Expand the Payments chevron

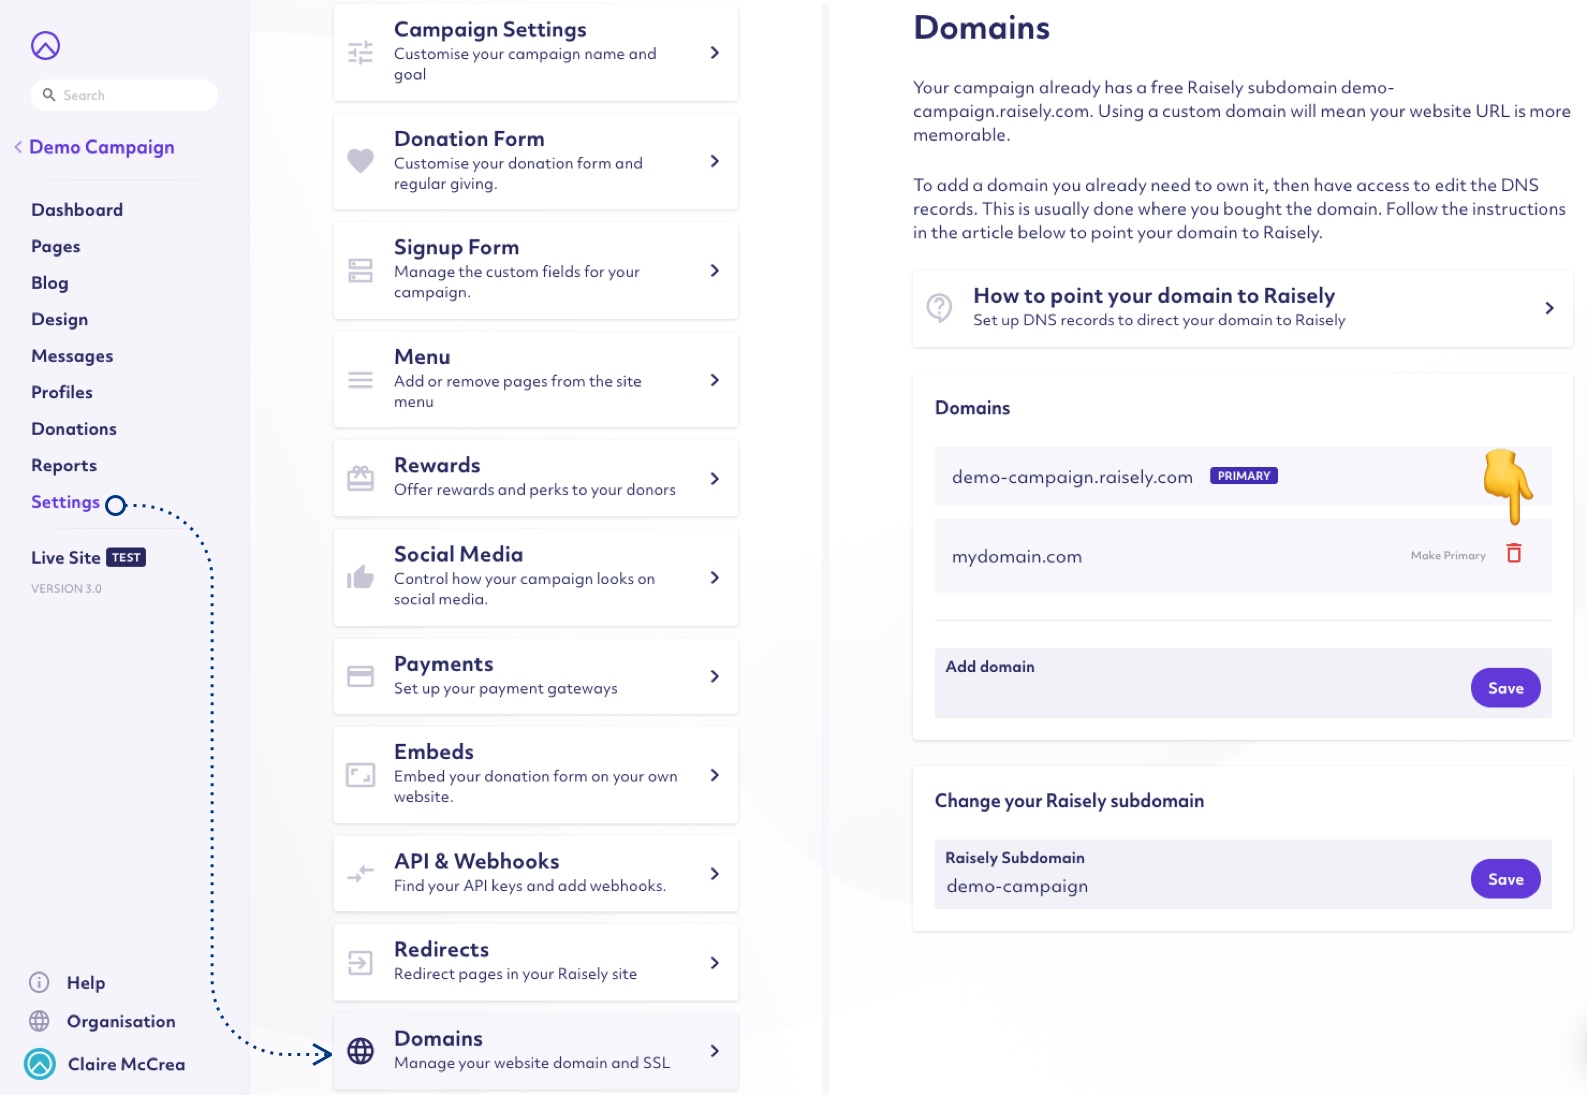tap(714, 676)
